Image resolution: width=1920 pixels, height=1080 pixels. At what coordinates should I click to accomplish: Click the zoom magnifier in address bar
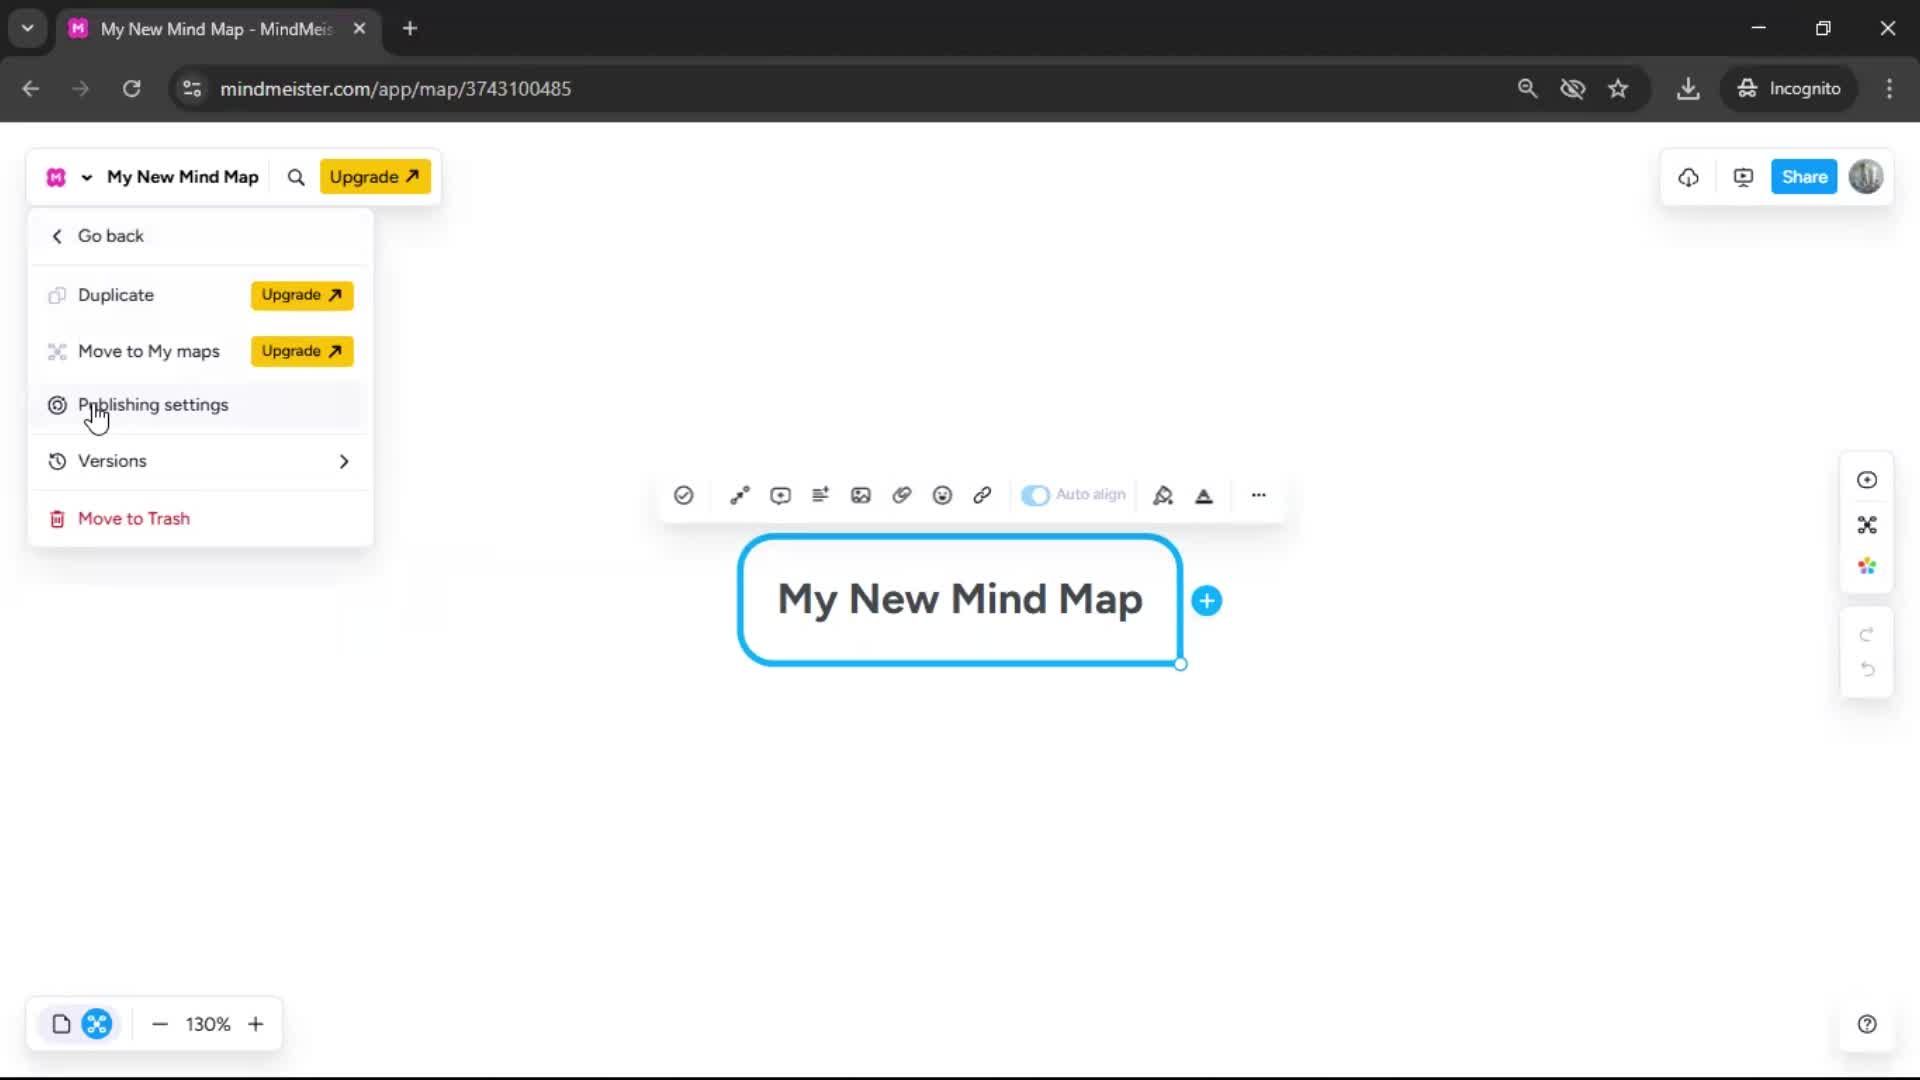pyautogui.click(x=1527, y=89)
